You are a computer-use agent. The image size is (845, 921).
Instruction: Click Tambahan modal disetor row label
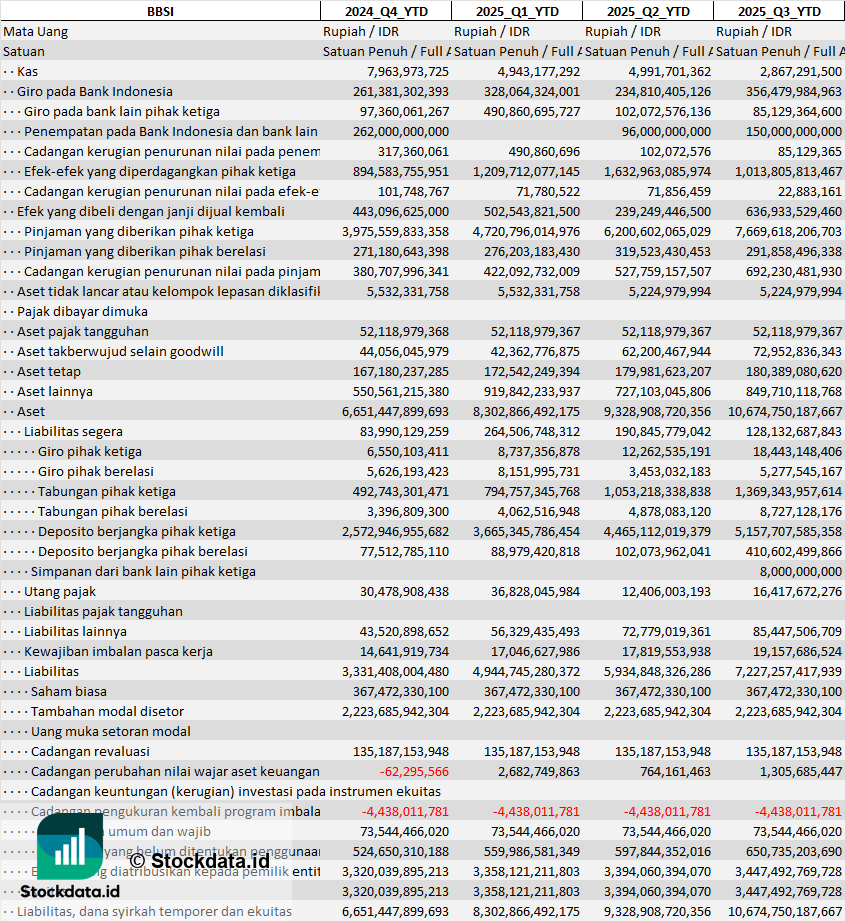107,711
